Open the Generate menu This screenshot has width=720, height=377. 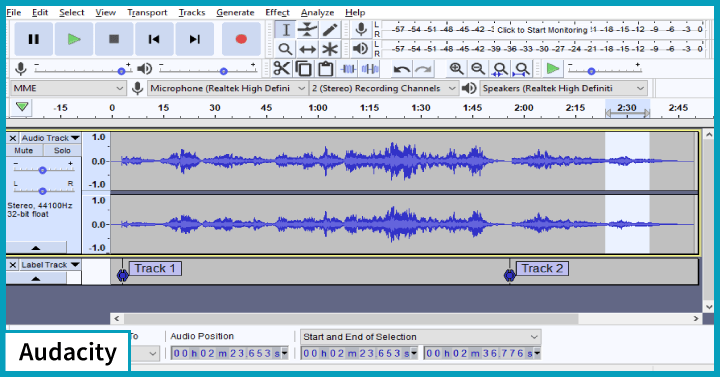click(235, 12)
